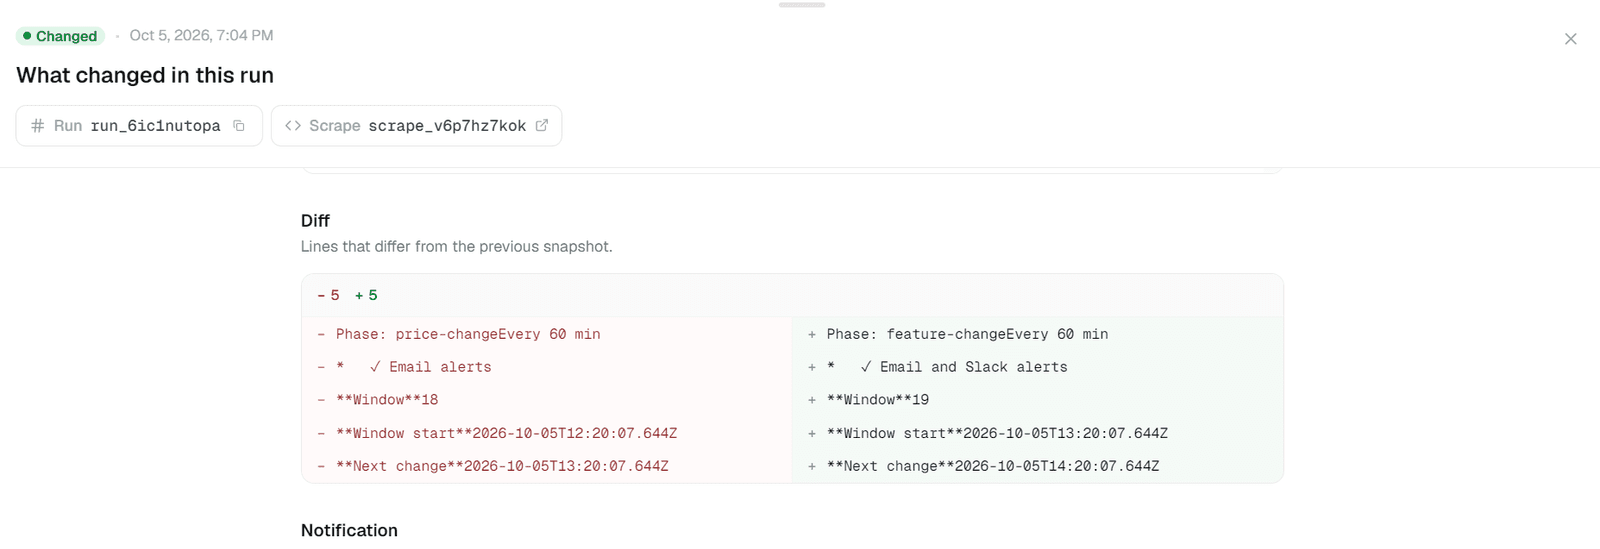Viewport: 1600px width, 549px height.
Task: Click the red '- 5' removed count
Action: pos(328,295)
